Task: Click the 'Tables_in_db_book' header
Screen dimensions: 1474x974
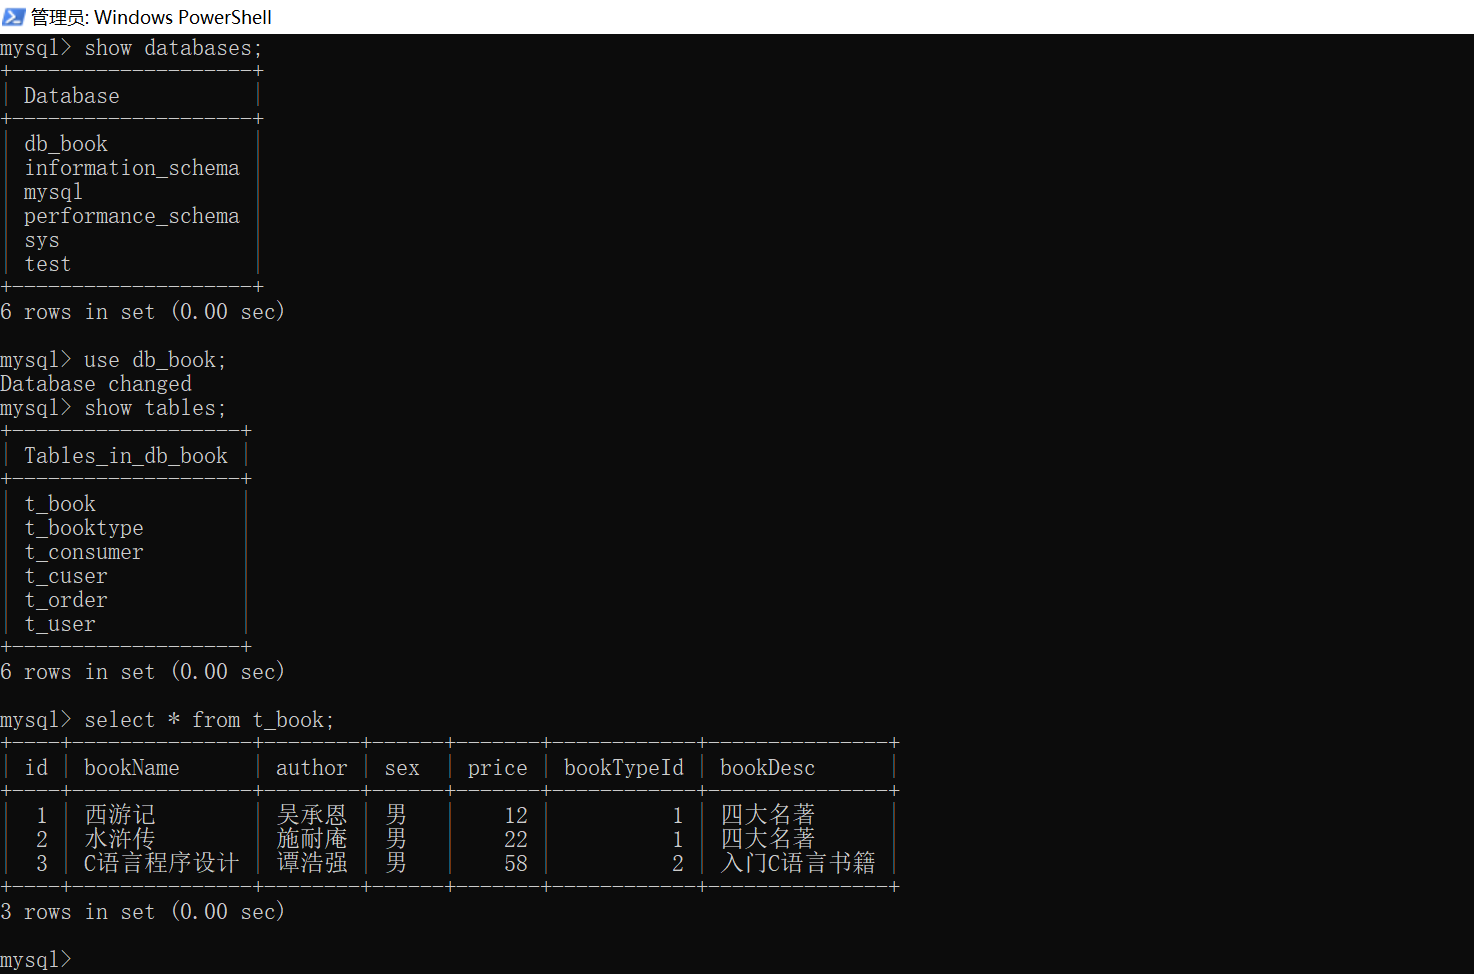Action: point(126,456)
